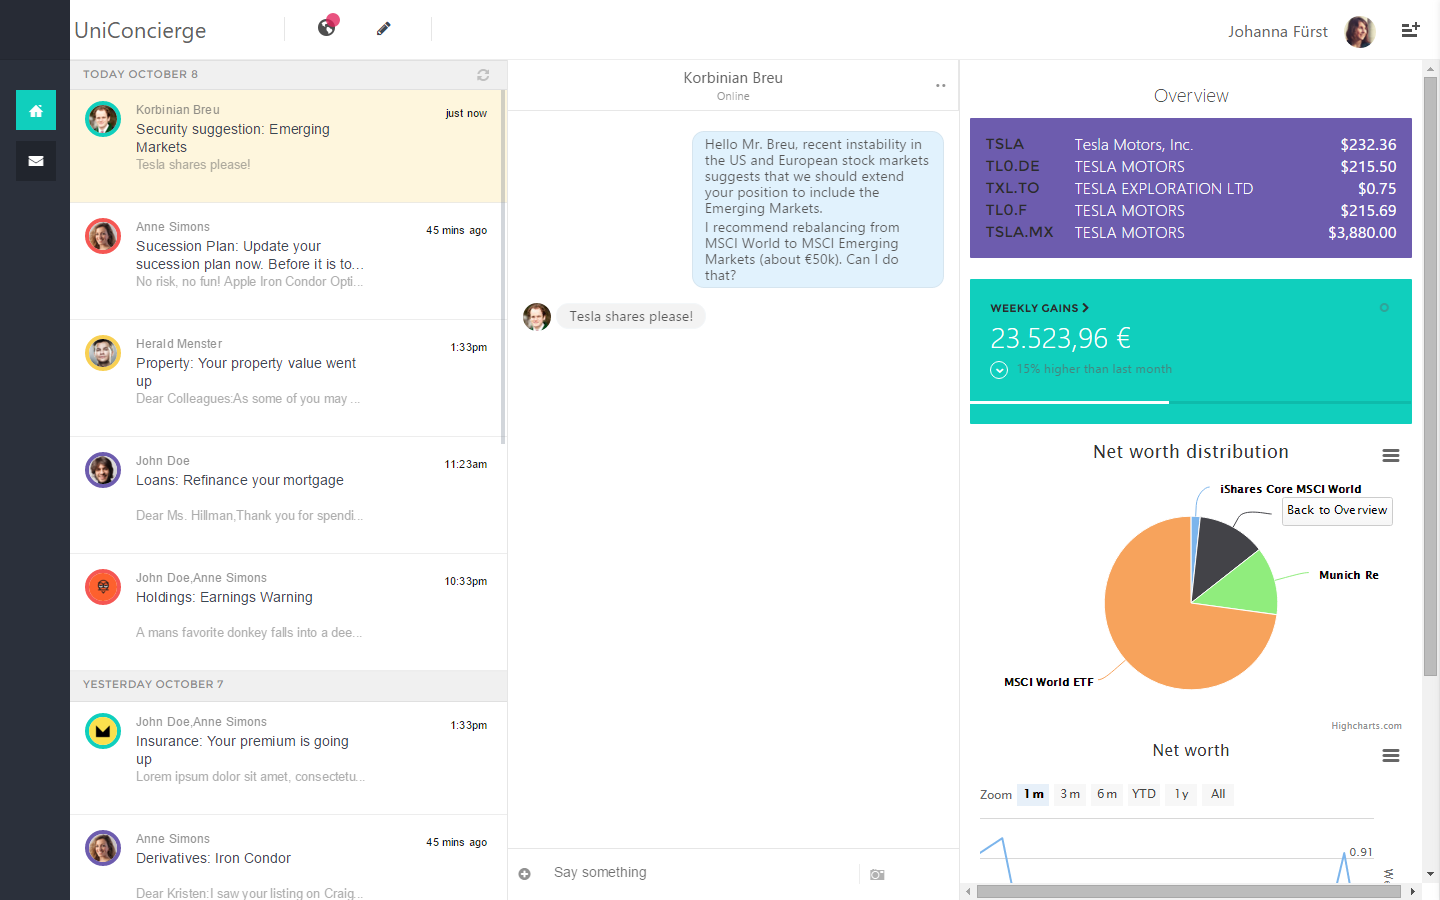Click the Munich Re chart label
The image size is (1440, 900).
pyautogui.click(x=1349, y=576)
